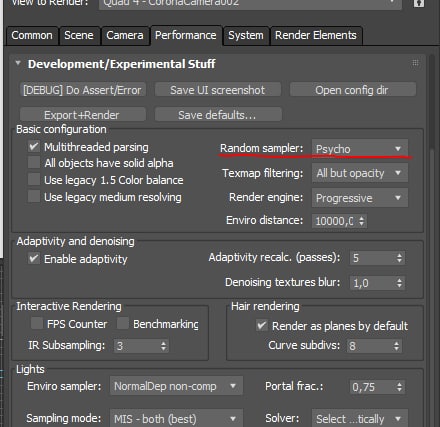Viewport: 440px width, 427px height.
Task: Click the Denoising textures blur spinner
Action: (x=400, y=283)
